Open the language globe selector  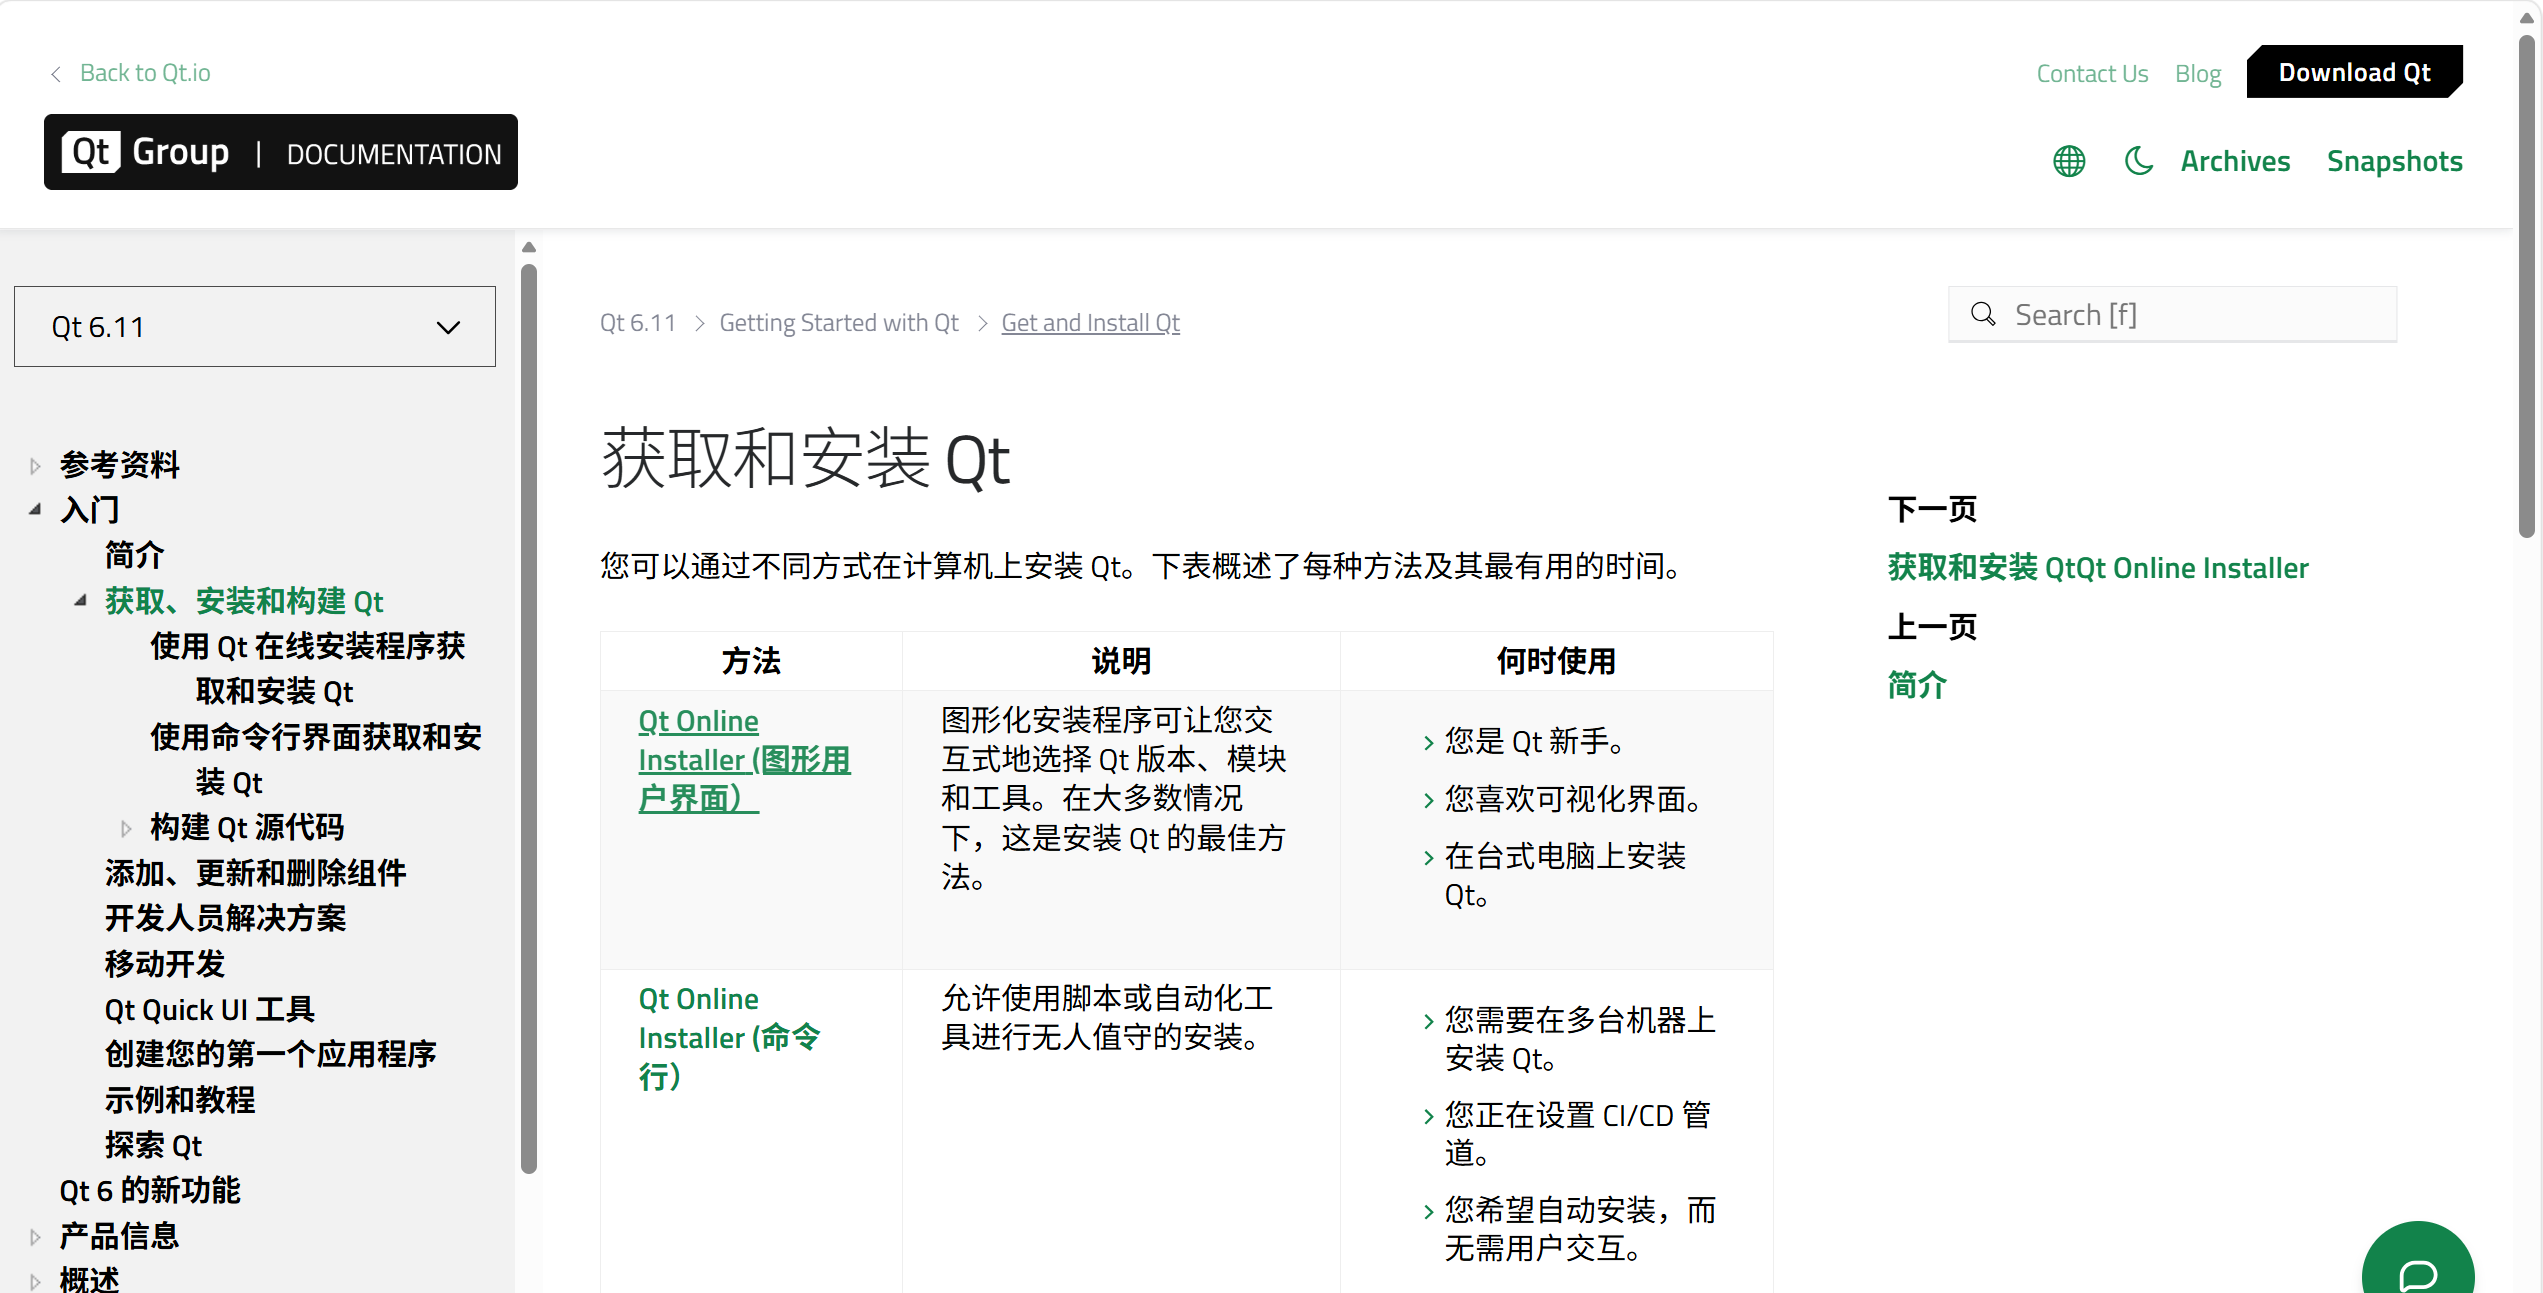(x=2069, y=161)
